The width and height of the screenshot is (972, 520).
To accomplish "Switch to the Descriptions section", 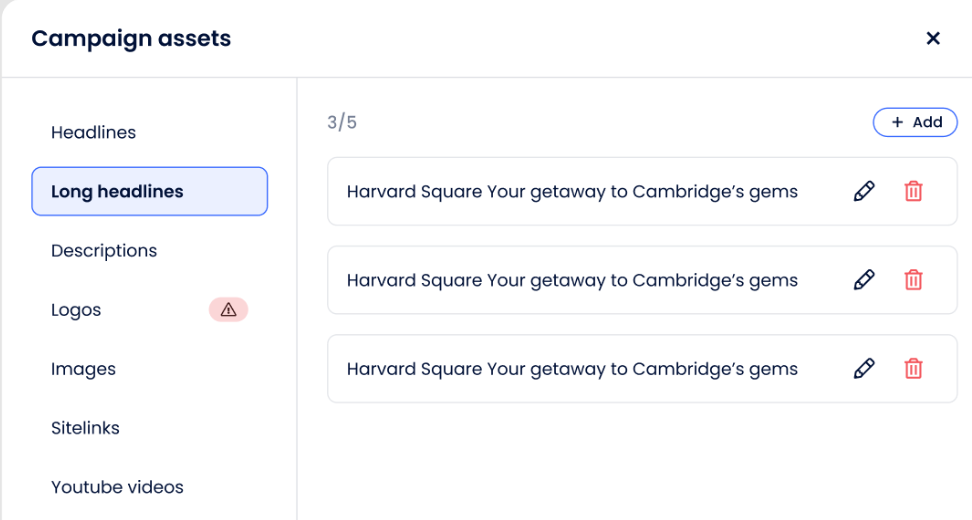I will click(x=104, y=251).
